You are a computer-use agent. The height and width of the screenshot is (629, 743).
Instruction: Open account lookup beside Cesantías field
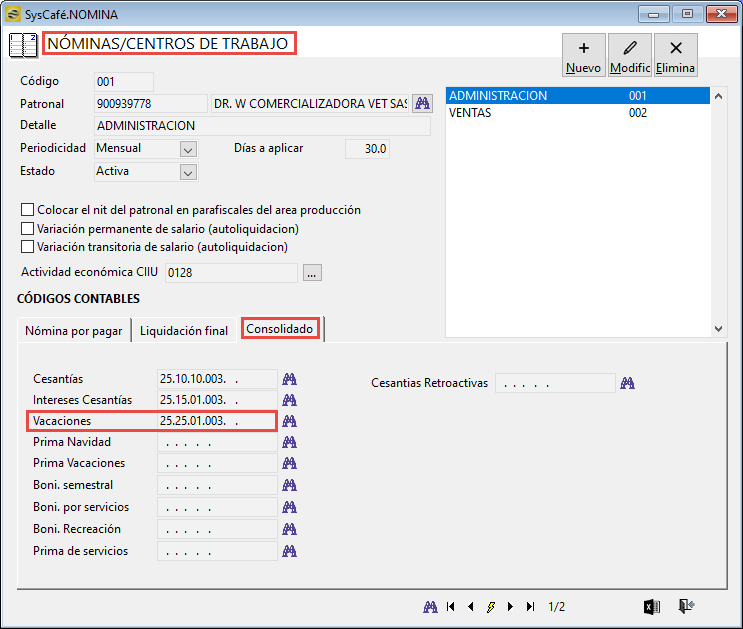[x=290, y=379]
